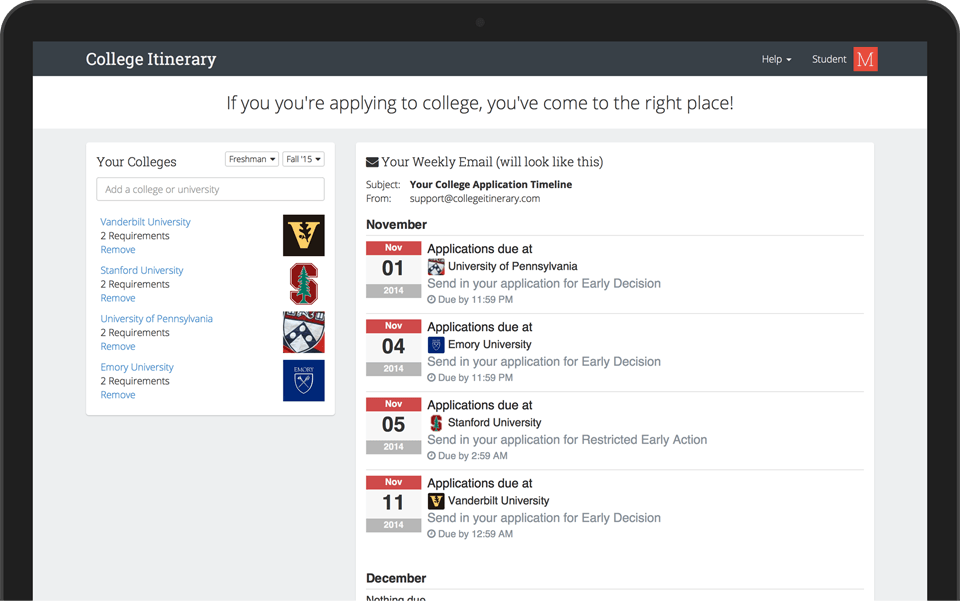Screen dimensions: 960x601
Task: Expand the Help menu
Action: [776, 59]
